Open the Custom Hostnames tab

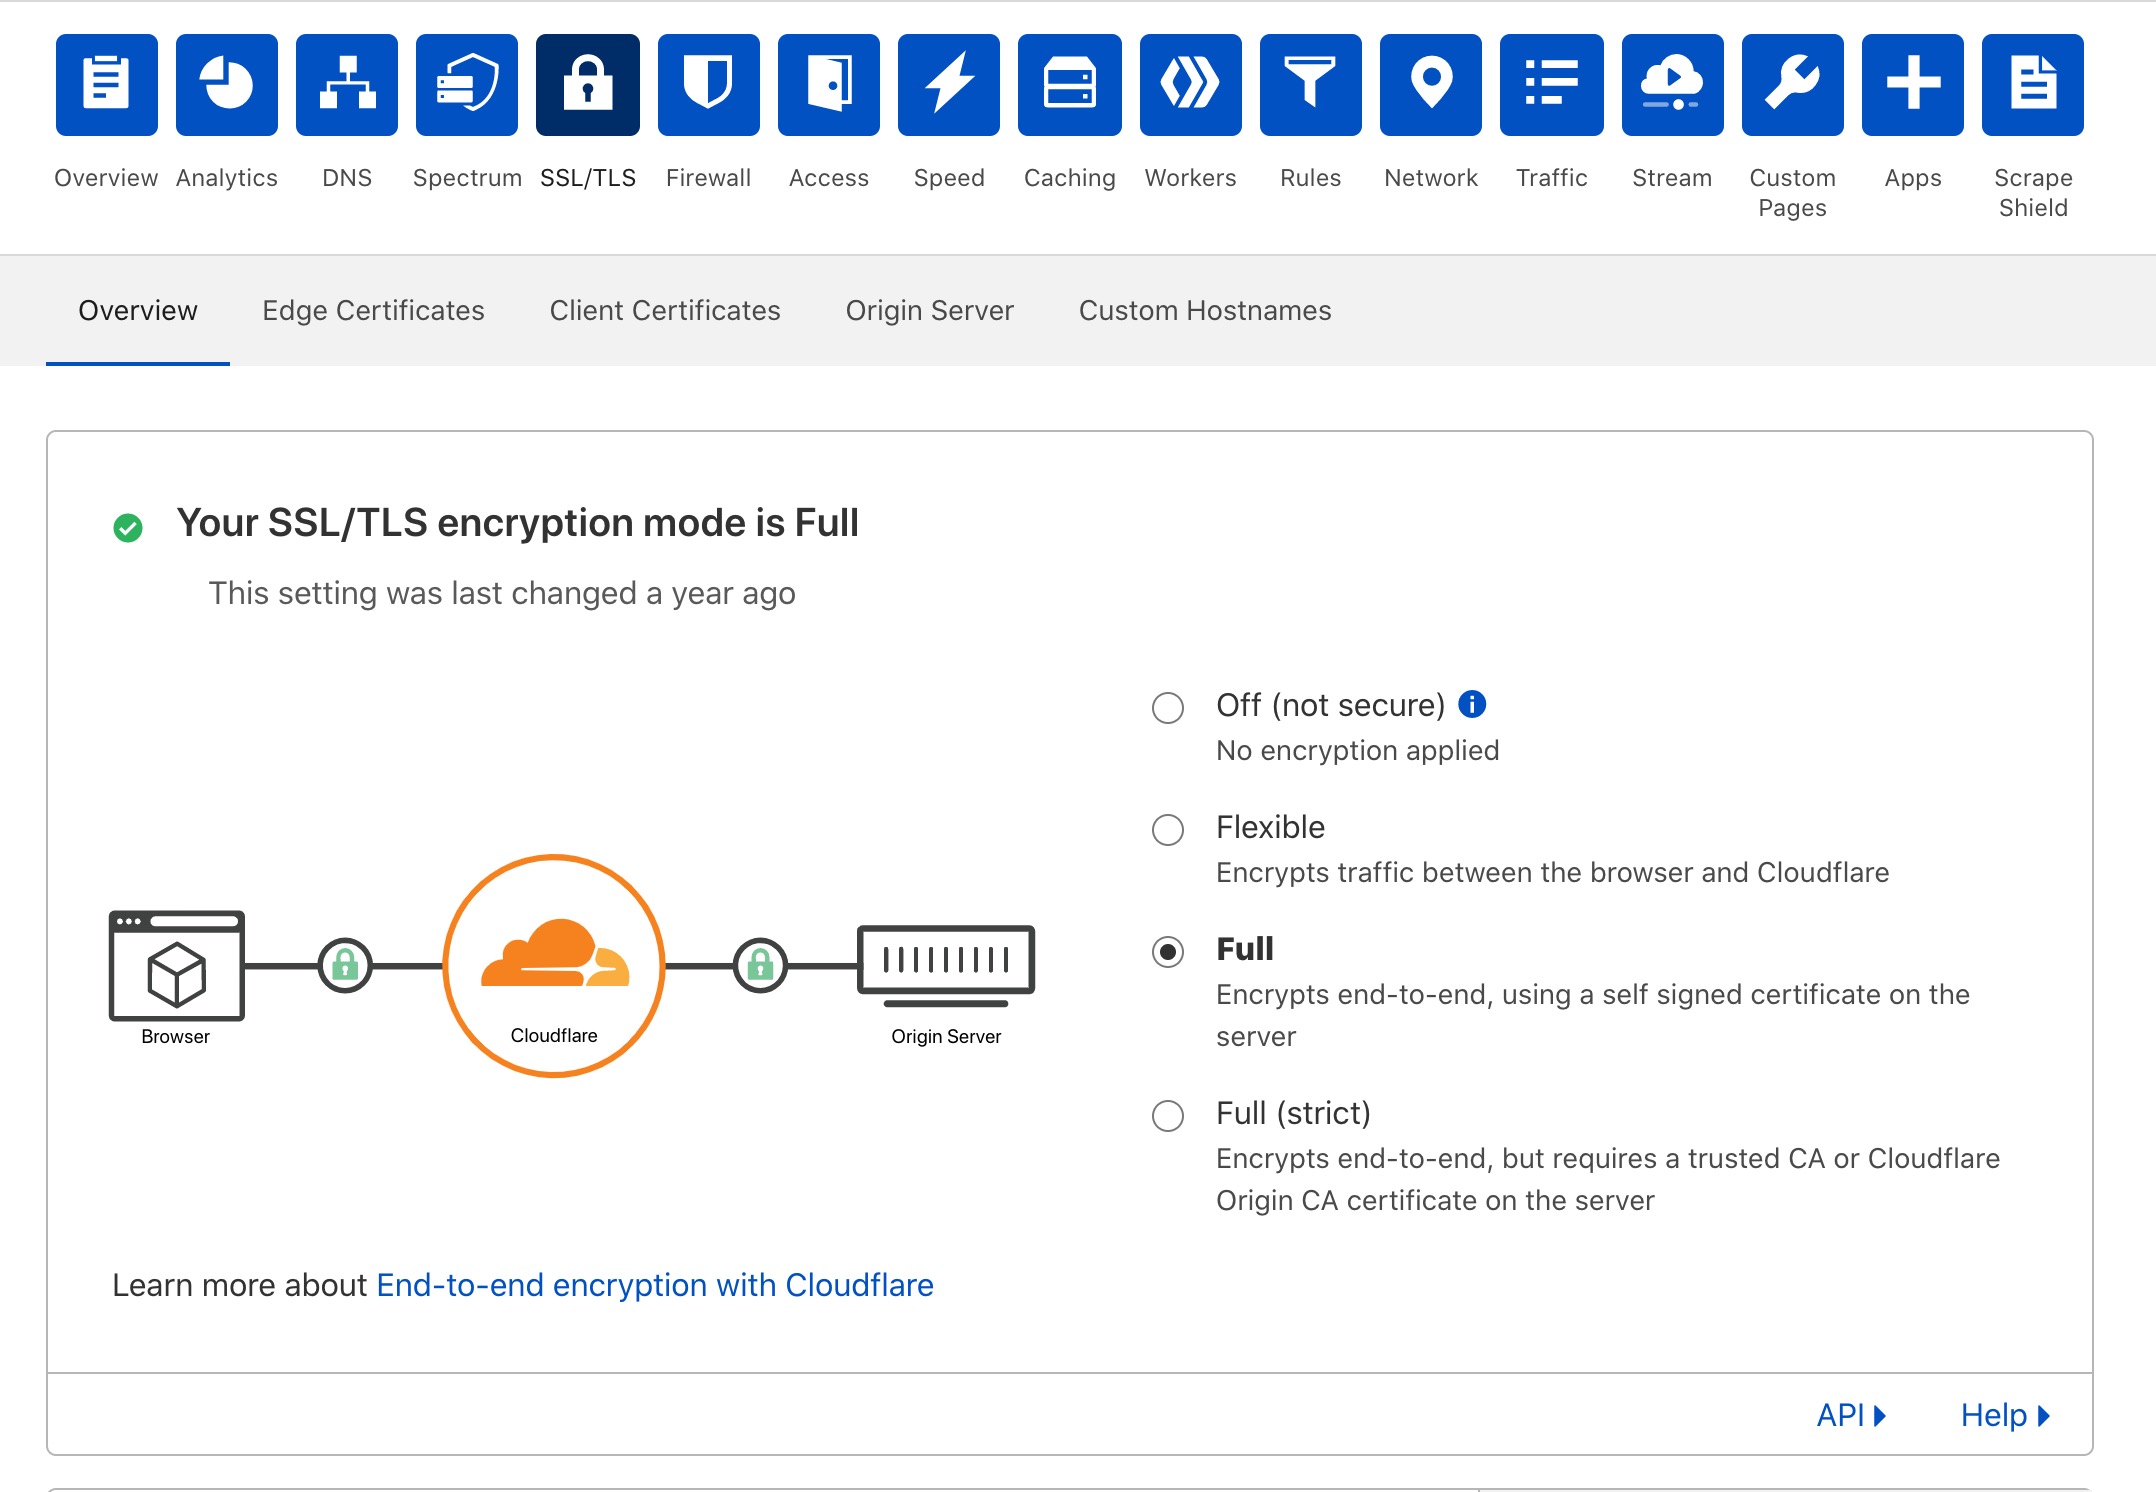1205,311
